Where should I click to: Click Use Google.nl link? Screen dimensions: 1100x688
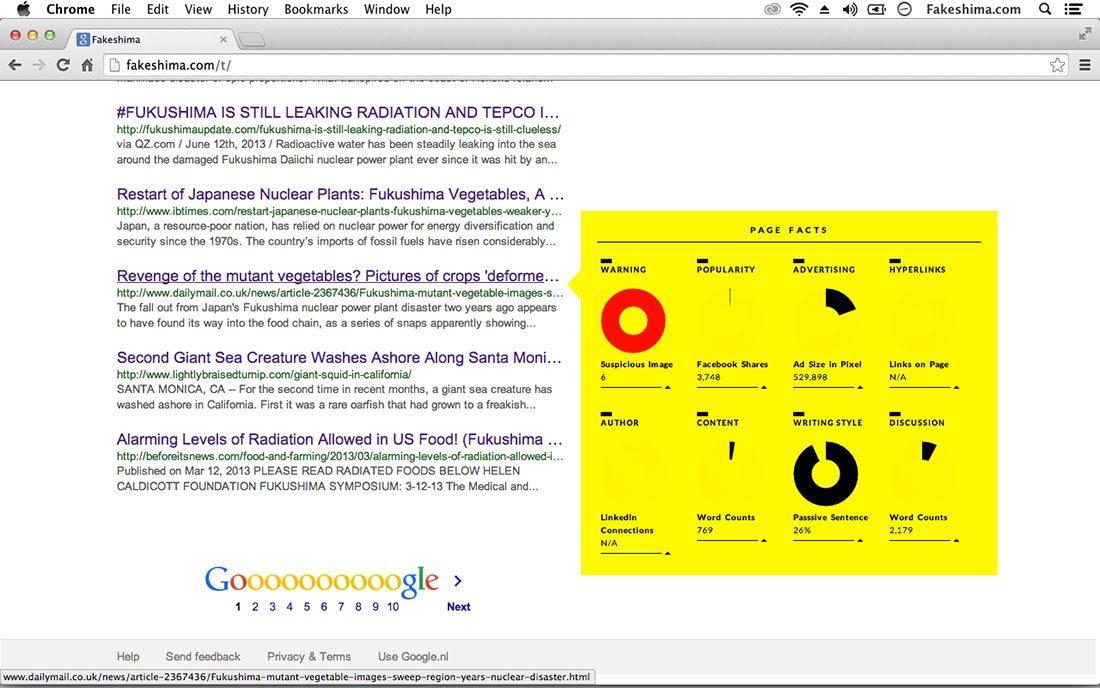tap(413, 656)
